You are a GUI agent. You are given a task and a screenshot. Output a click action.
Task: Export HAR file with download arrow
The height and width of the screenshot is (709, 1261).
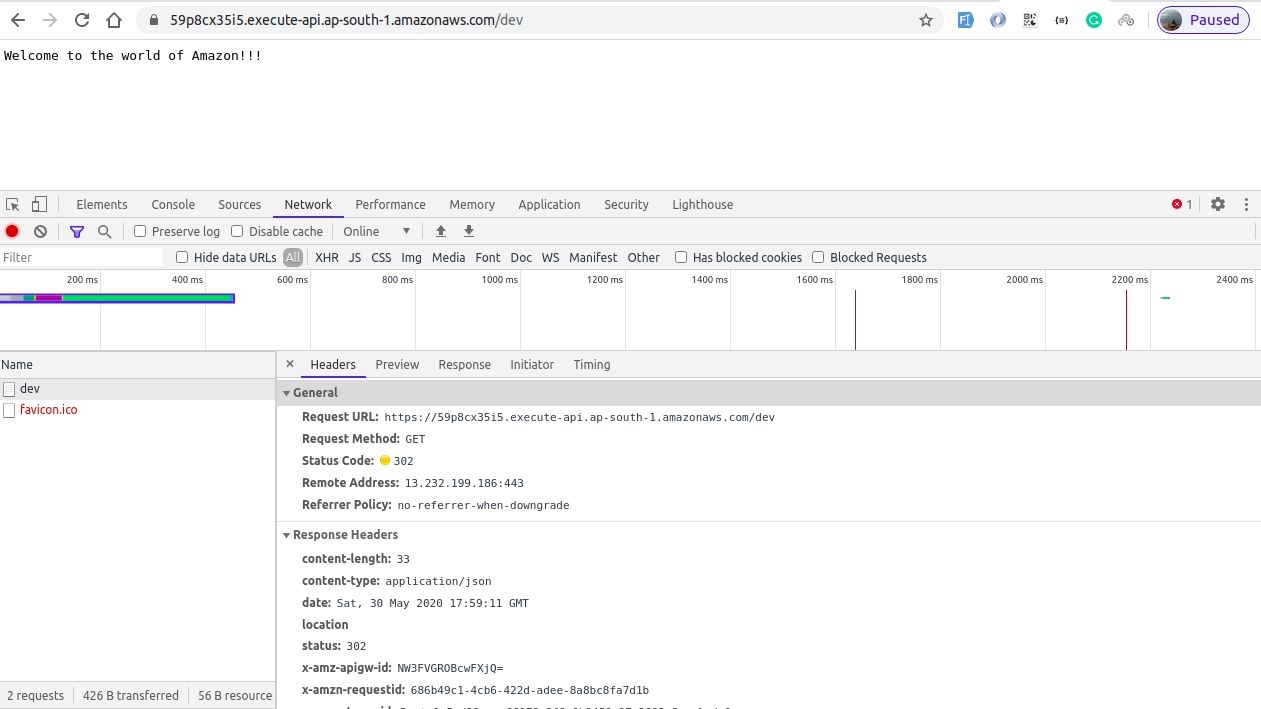(x=469, y=231)
